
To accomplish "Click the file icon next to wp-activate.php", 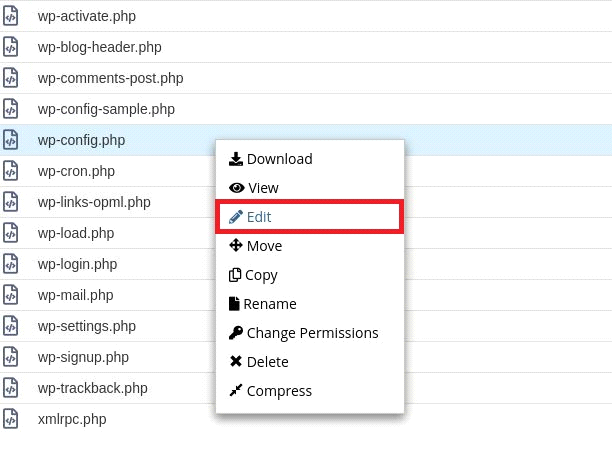I will click(11, 16).
